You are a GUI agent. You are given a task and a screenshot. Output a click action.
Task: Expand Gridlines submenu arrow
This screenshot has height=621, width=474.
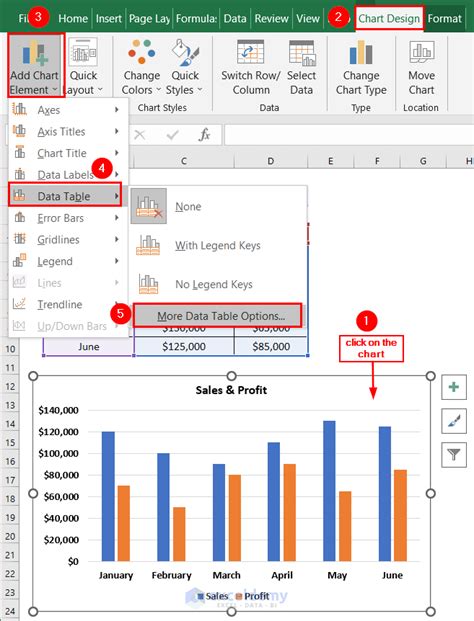[116, 239]
